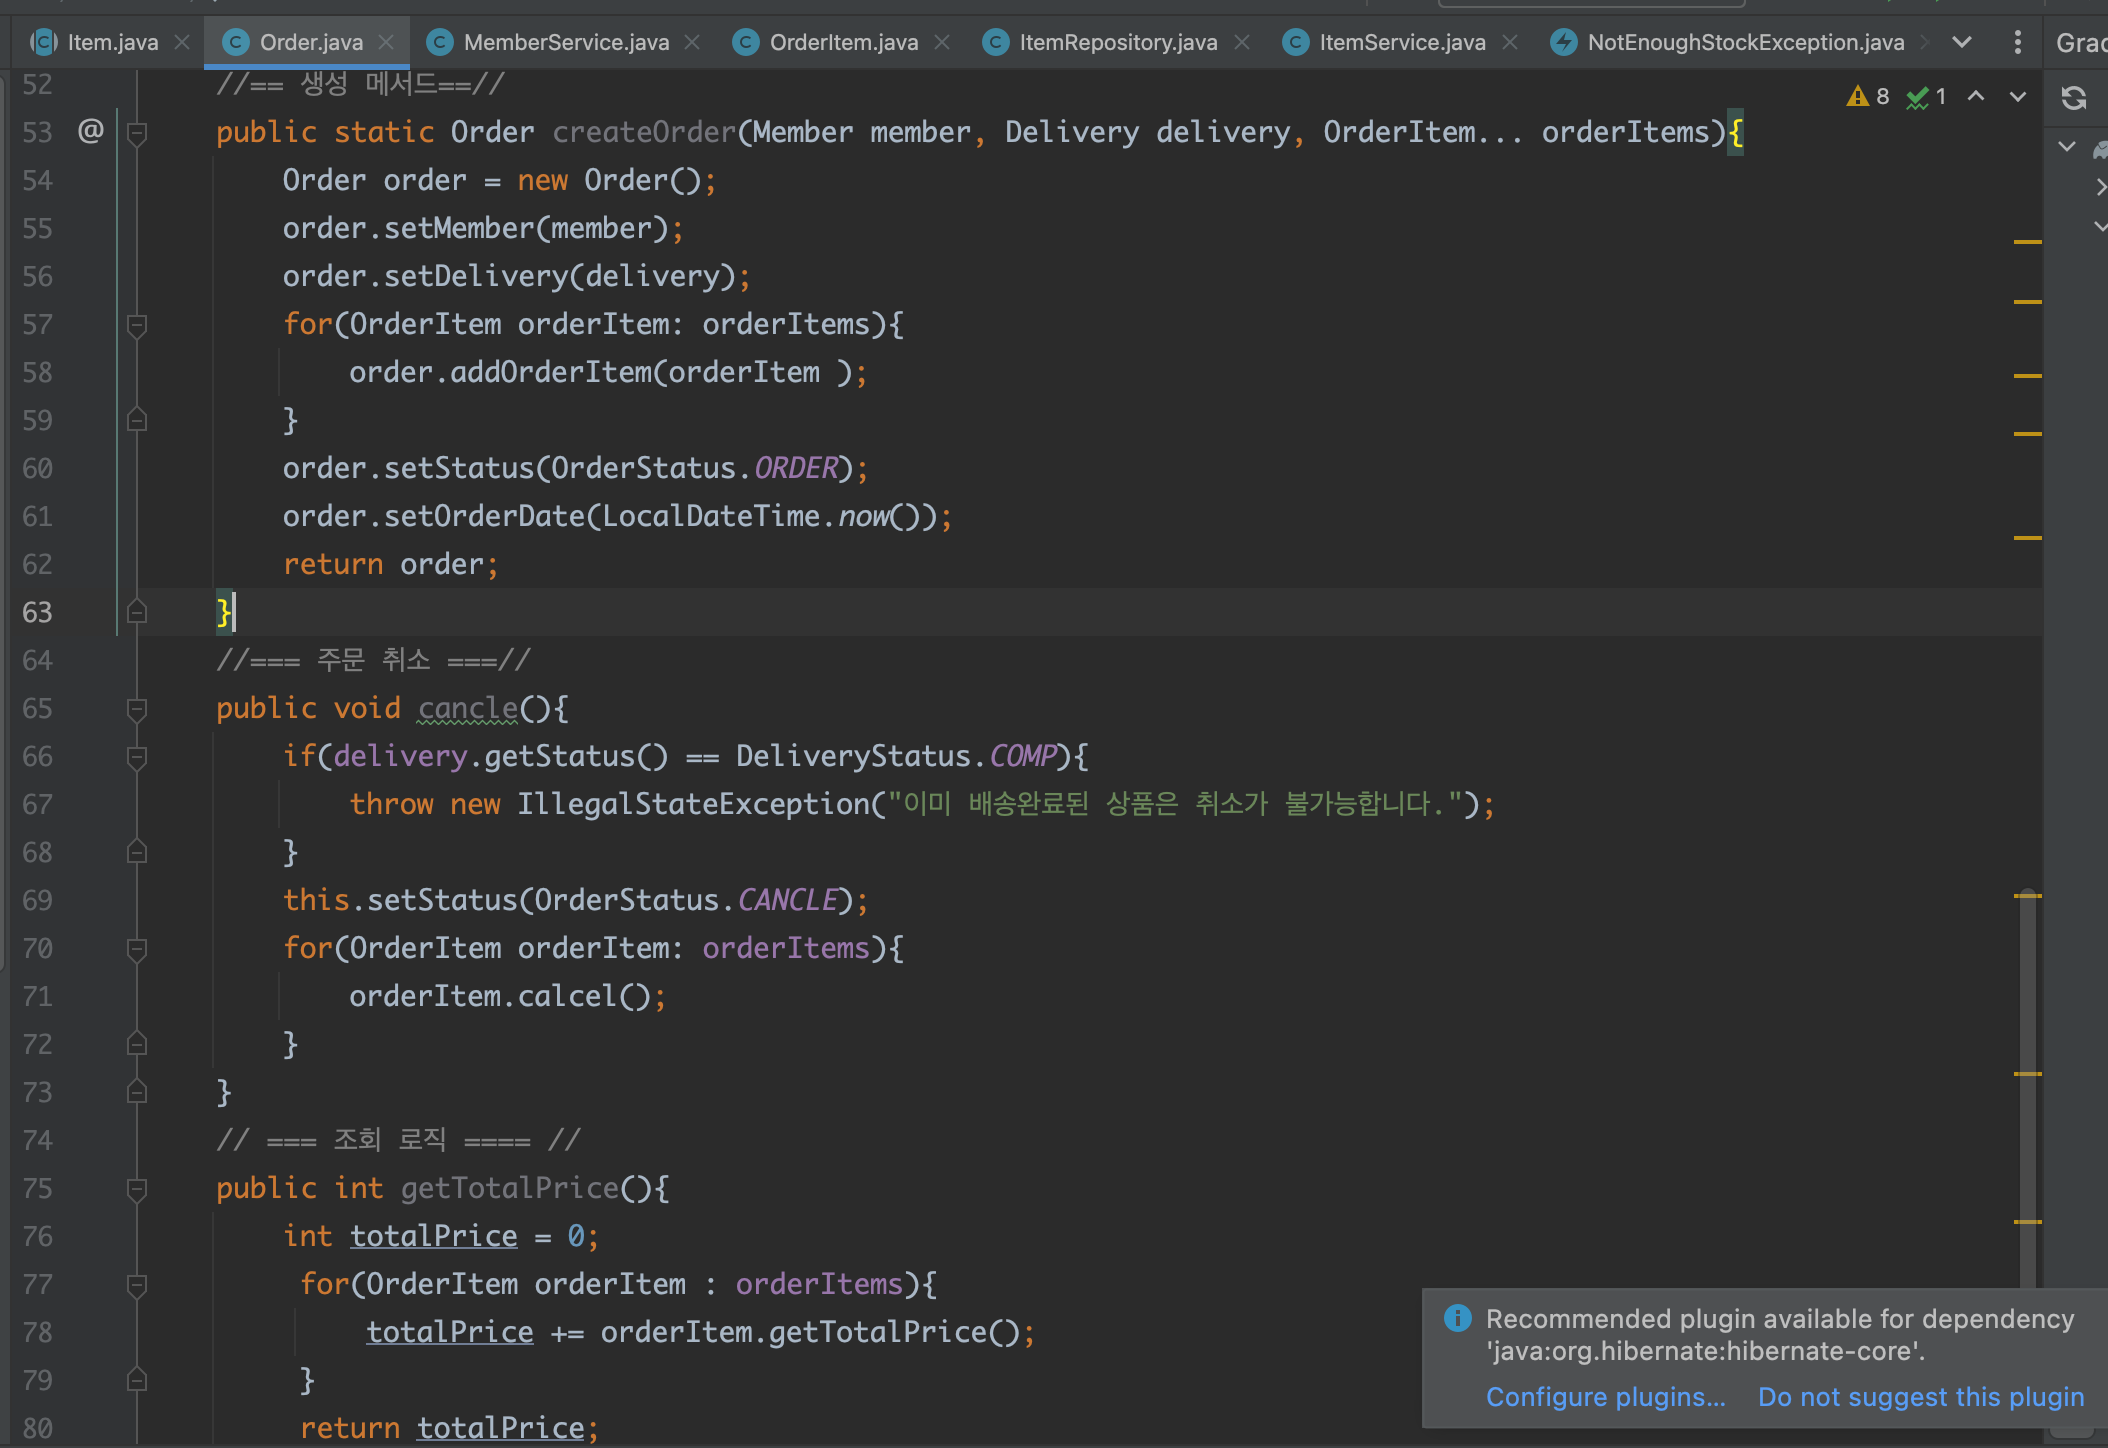The image size is (2108, 1448).
Task: Click the warnings indicator showing 8
Action: pos(1867,96)
